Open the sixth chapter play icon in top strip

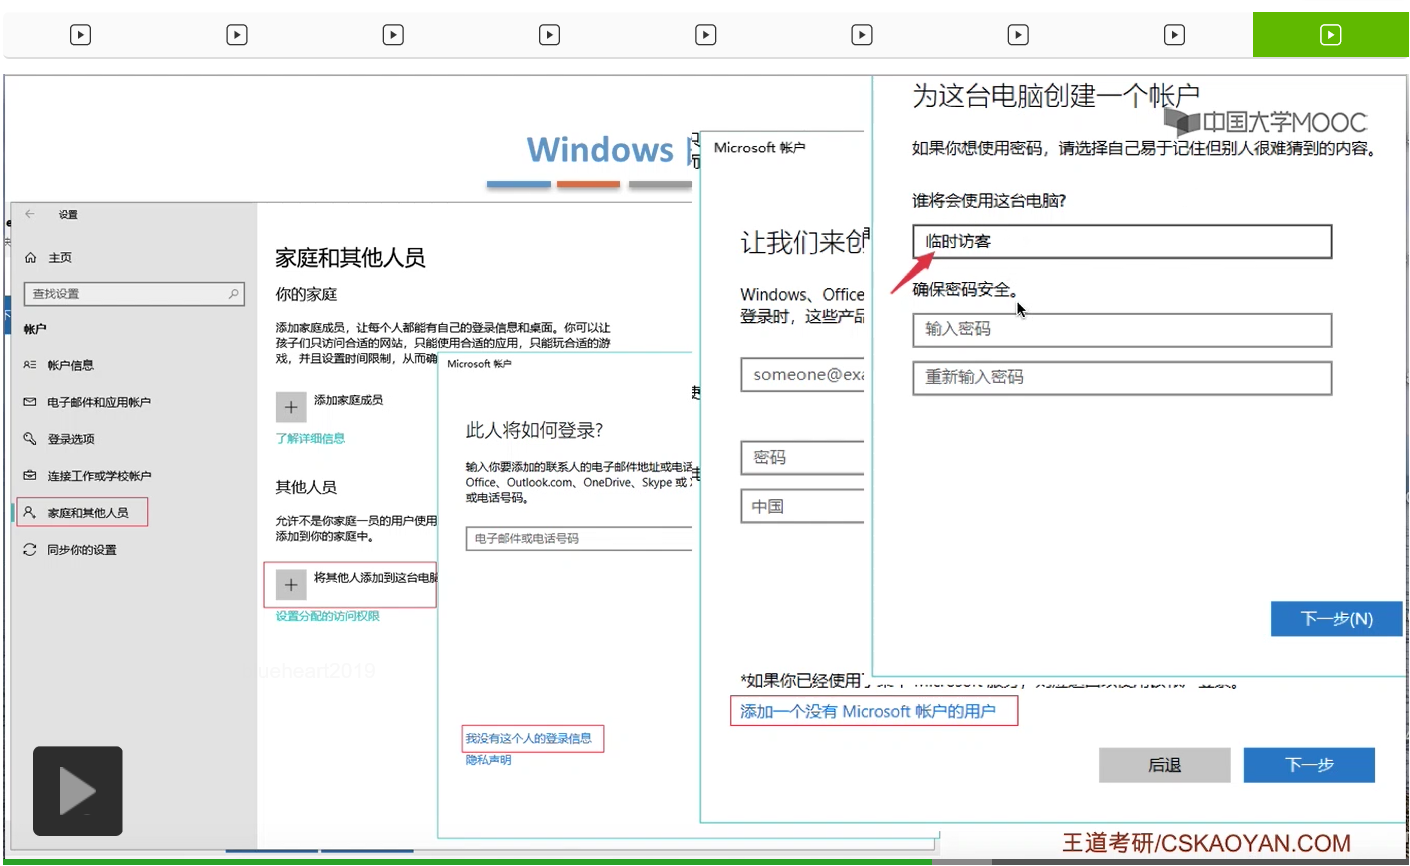[861, 35]
